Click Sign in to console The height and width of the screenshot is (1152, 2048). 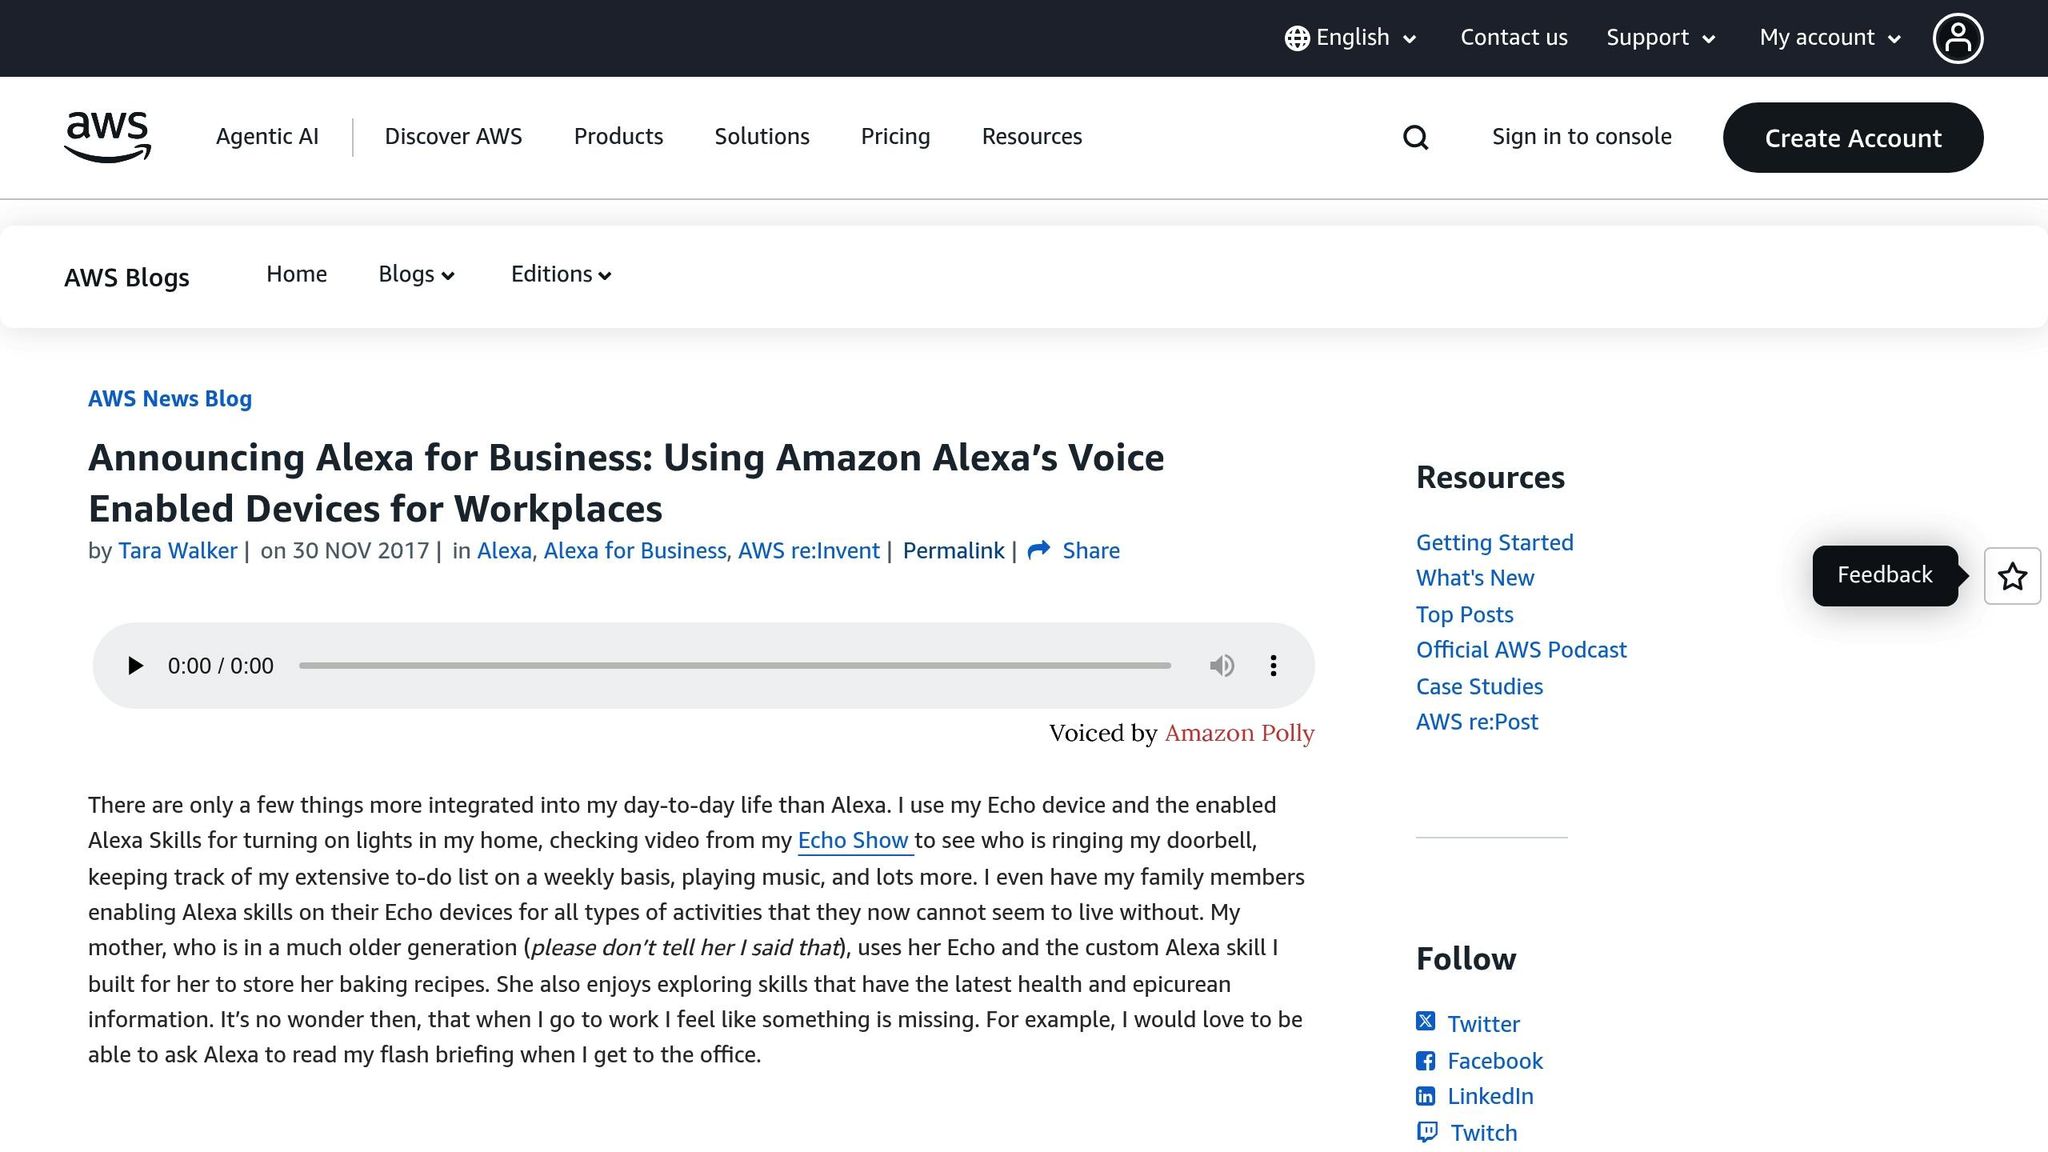click(x=1581, y=137)
